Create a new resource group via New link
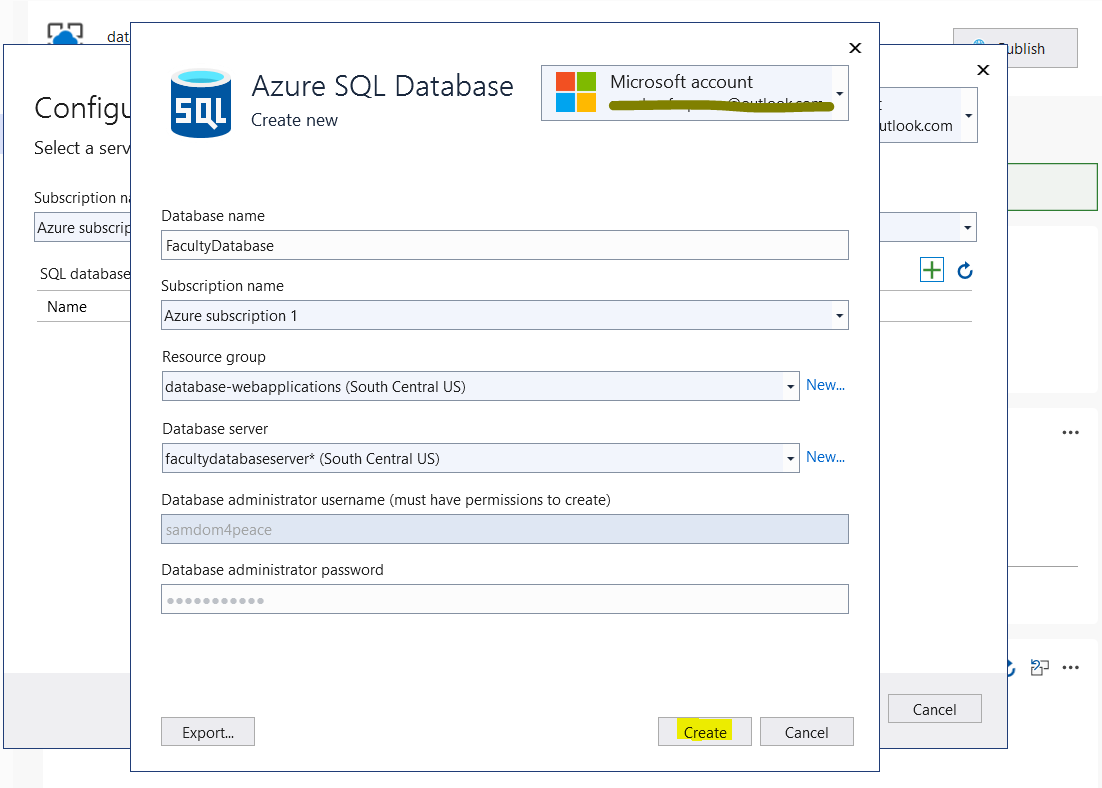 point(825,385)
